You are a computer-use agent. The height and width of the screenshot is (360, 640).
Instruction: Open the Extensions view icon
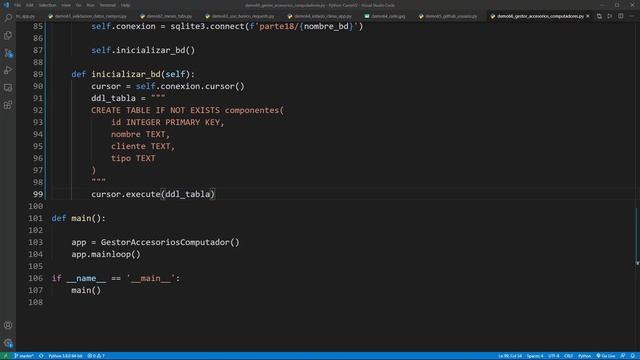[x=8, y=105]
